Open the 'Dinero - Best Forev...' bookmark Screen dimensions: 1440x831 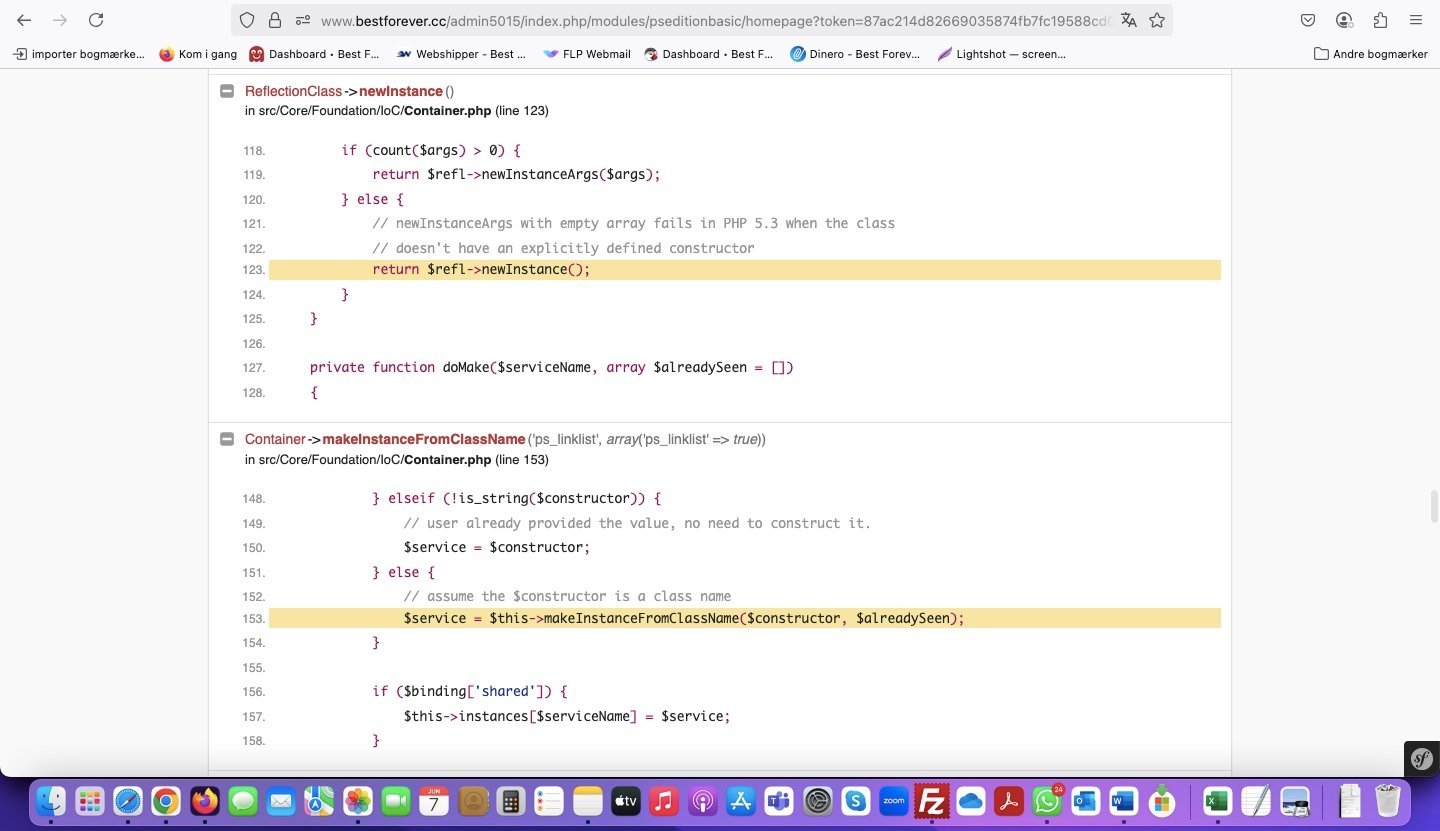click(x=855, y=54)
